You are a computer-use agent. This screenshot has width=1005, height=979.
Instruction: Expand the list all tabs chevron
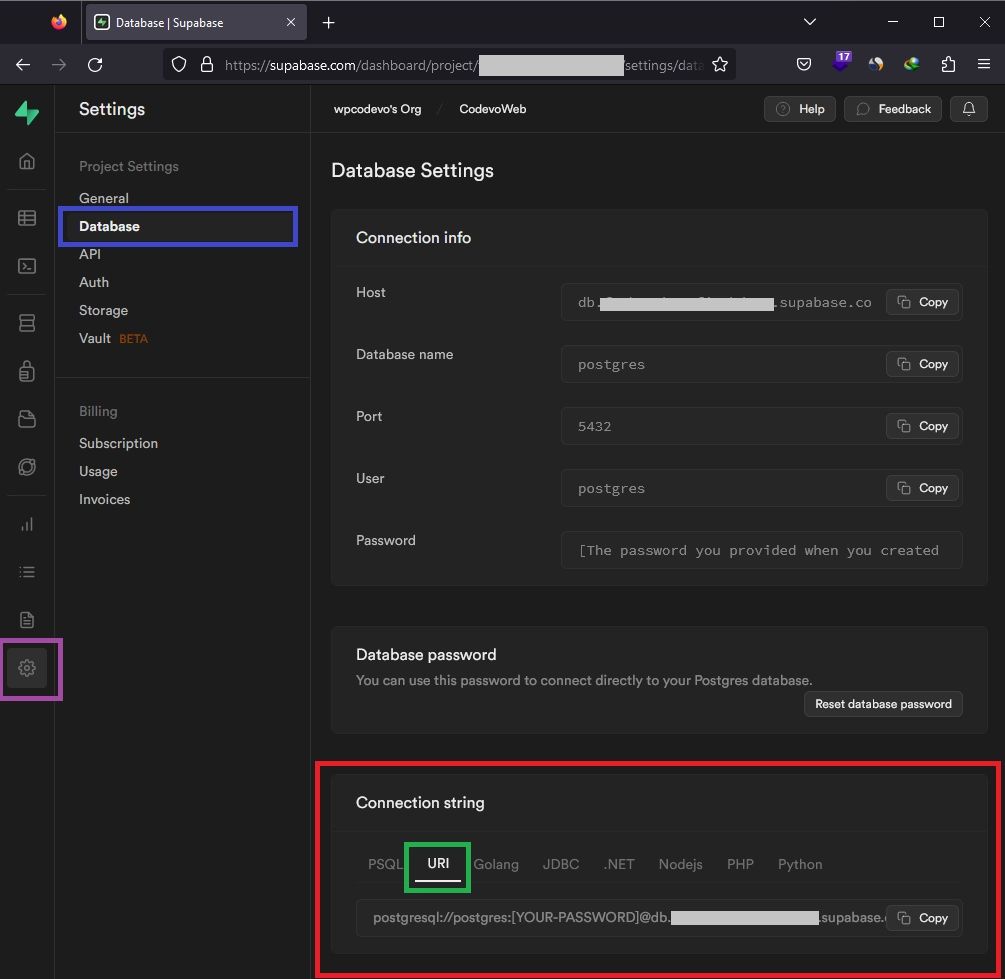(810, 22)
